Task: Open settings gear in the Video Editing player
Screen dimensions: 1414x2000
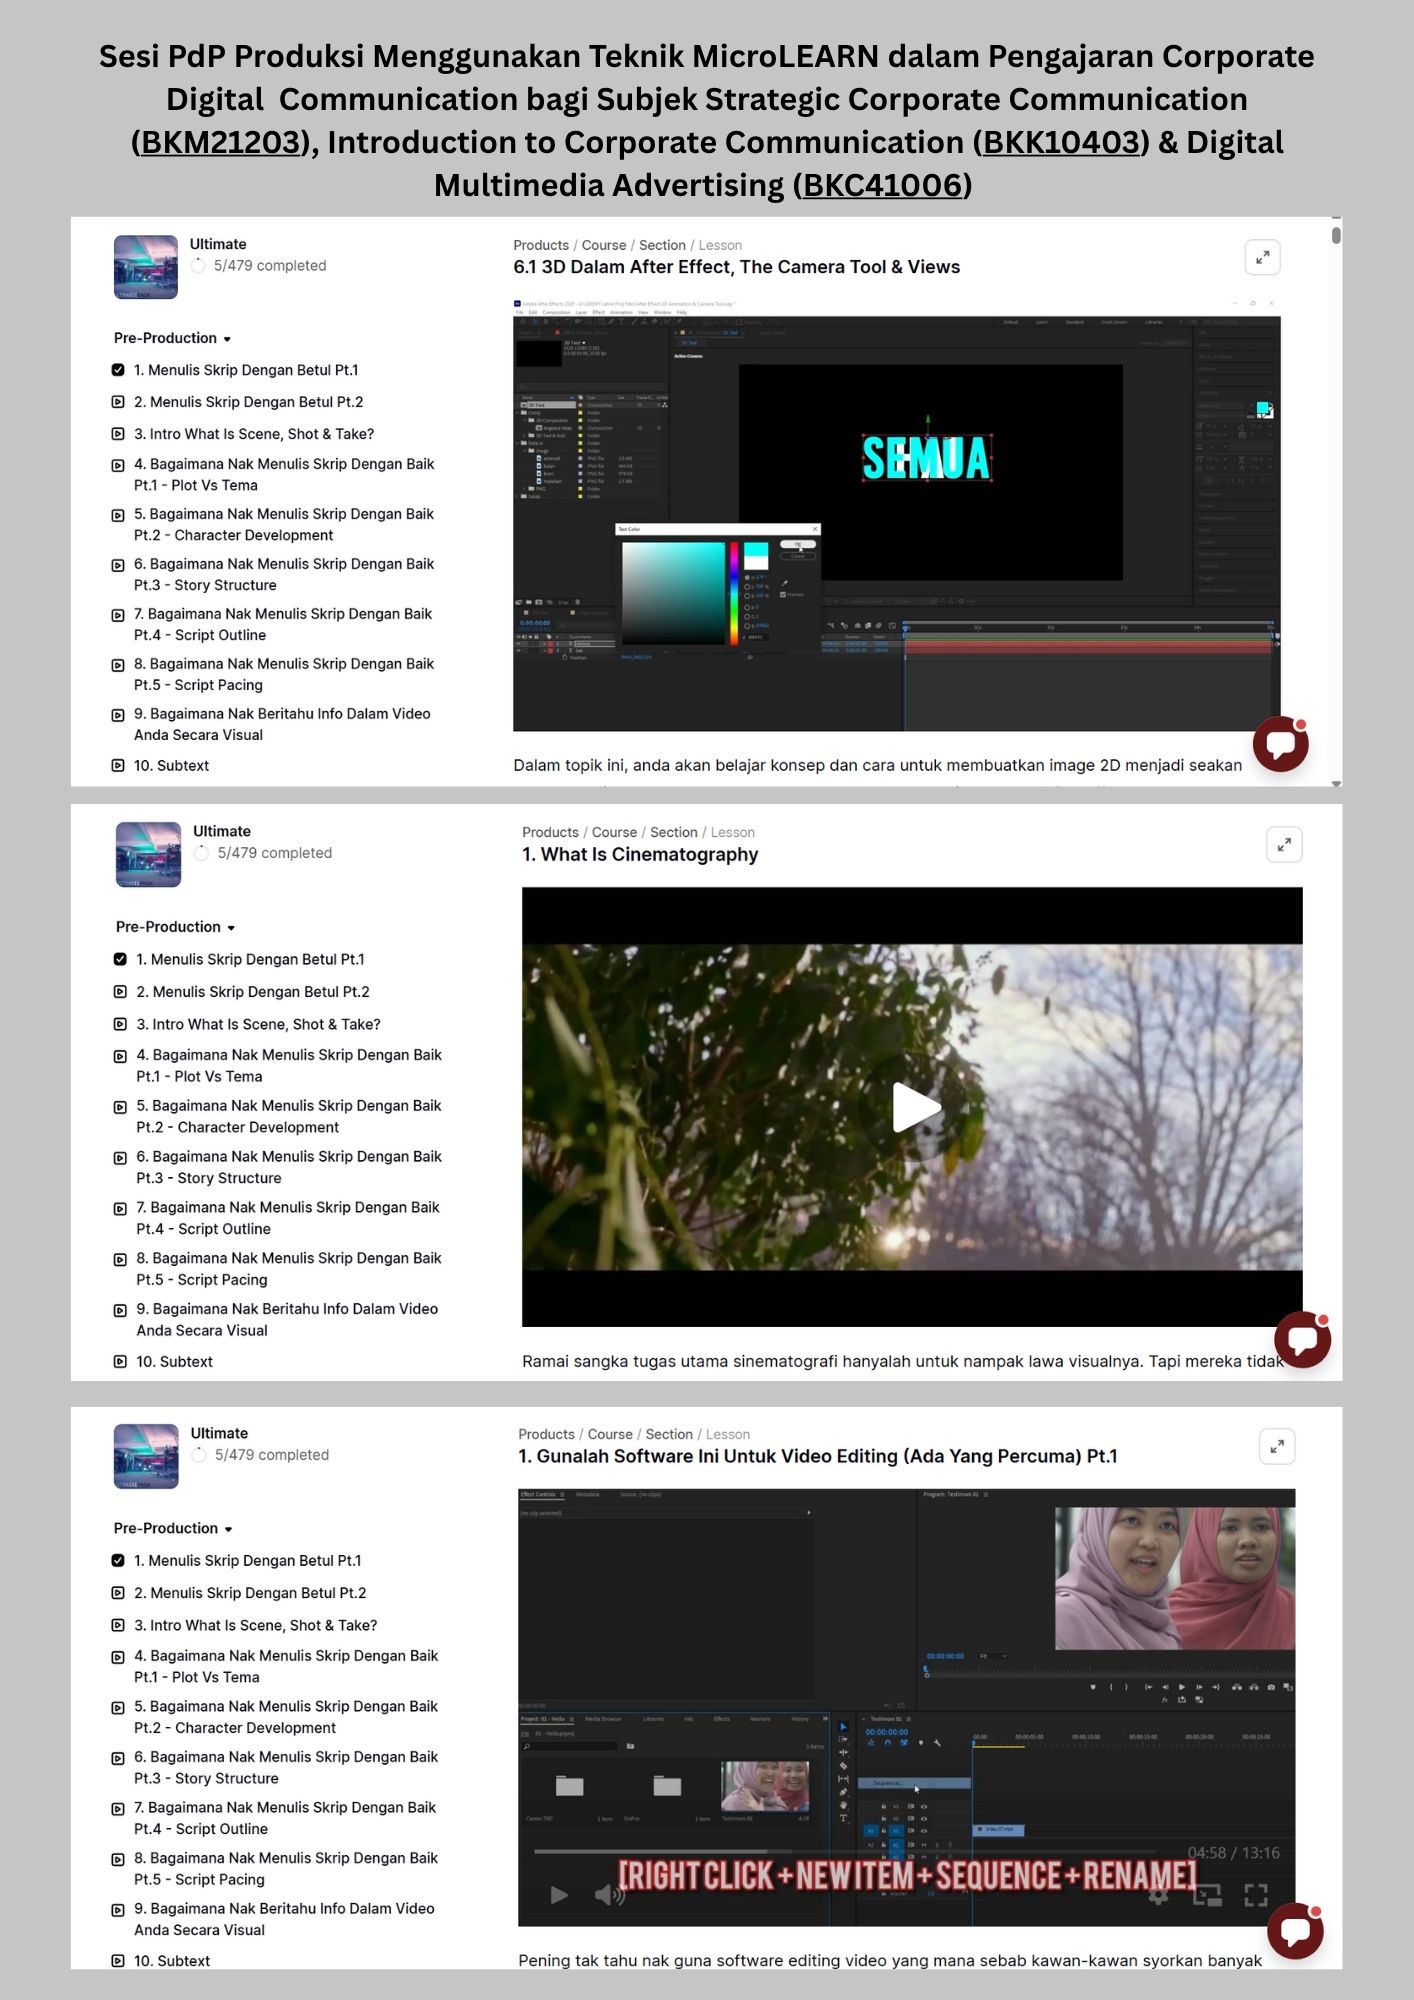Action: tap(1158, 1894)
